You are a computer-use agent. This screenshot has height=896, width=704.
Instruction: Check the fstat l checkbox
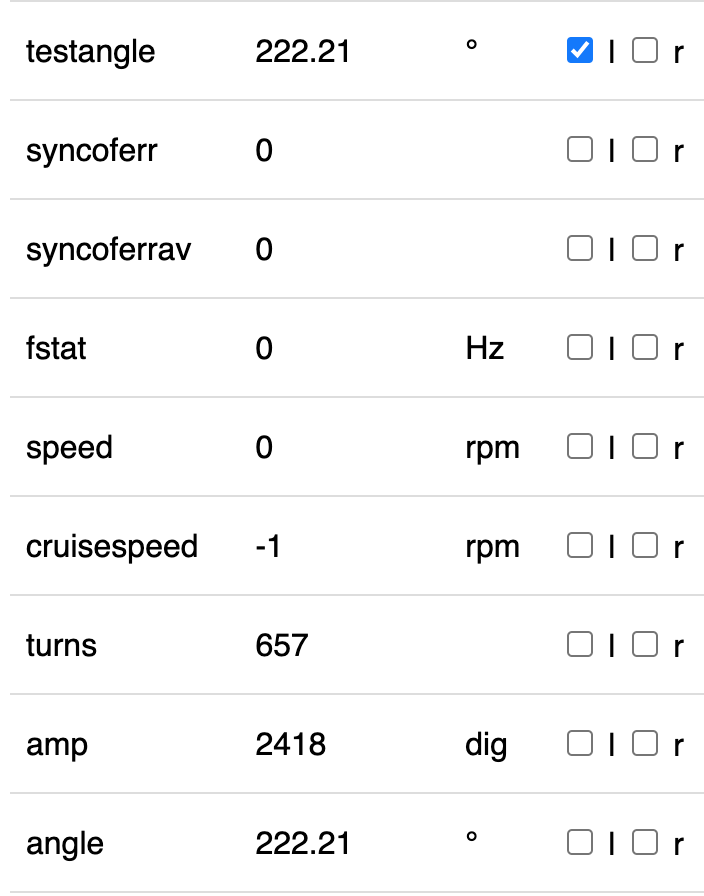(x=580, y=347)
